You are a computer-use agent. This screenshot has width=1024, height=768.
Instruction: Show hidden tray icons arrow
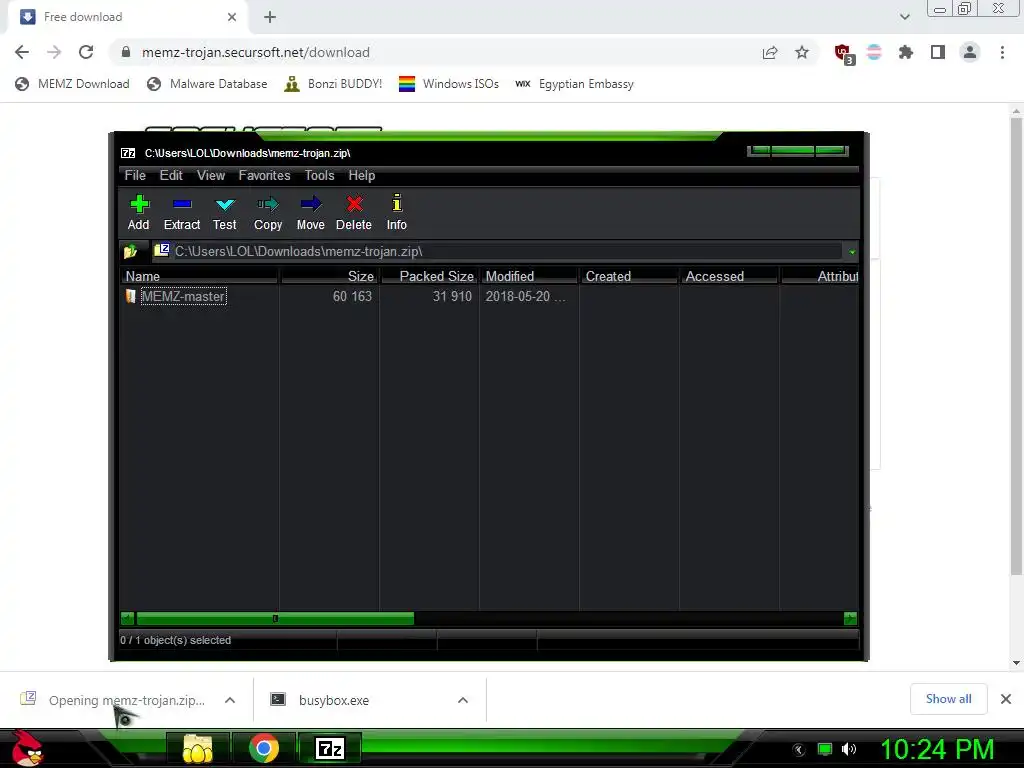799,750
